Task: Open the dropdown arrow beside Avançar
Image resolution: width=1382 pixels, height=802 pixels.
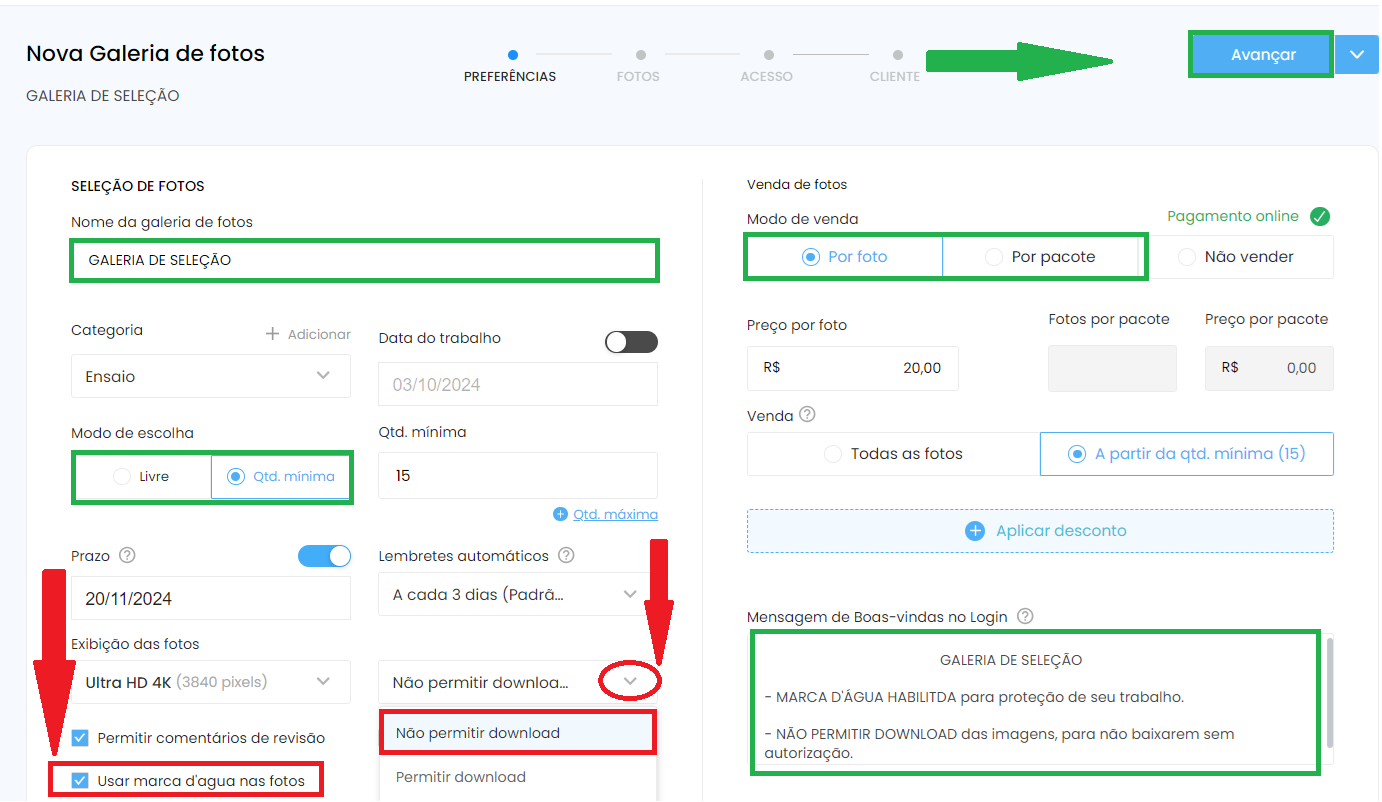Action: pyautogui.click(x=1357, y=55)
